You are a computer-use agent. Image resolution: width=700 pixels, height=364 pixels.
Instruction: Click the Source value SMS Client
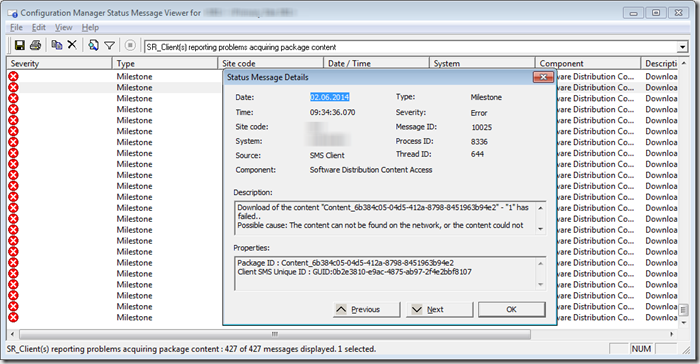tap(327, 155)
